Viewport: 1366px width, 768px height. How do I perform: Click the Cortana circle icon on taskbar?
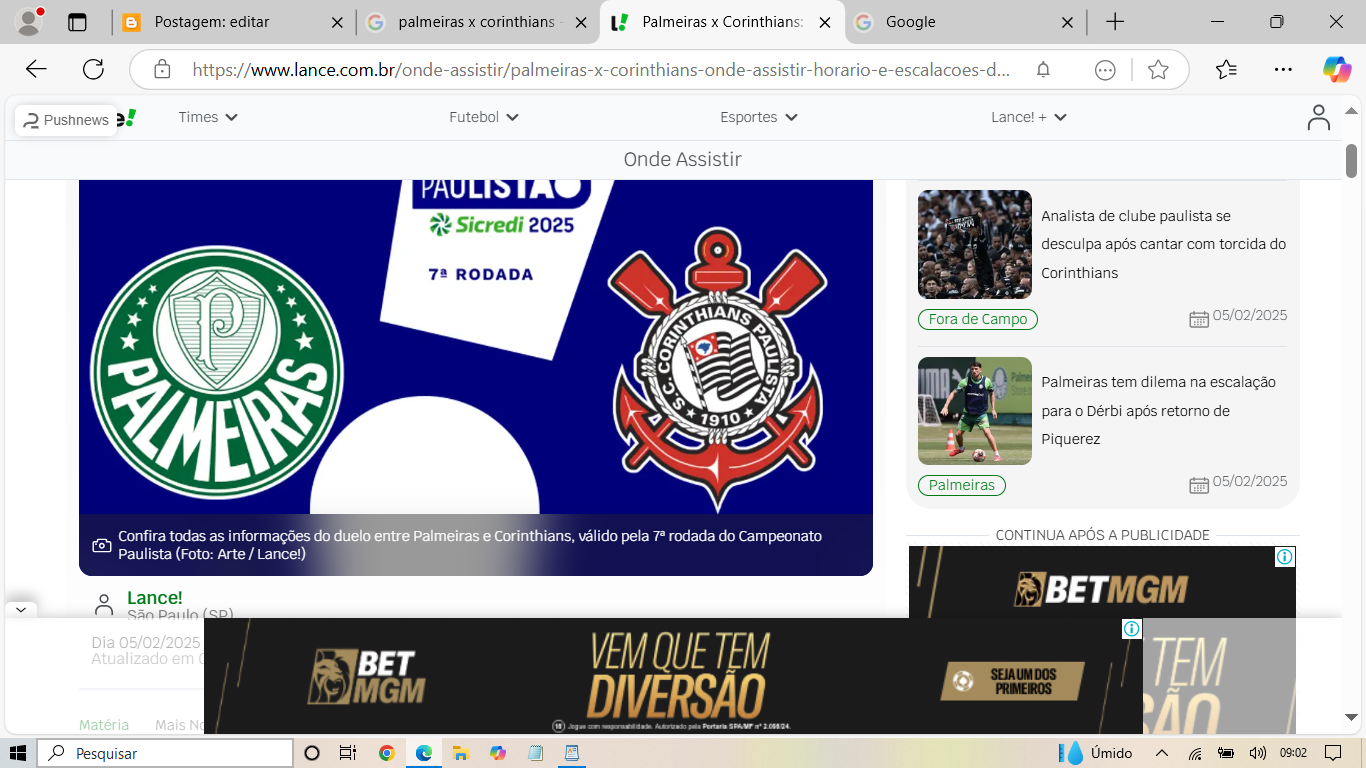311,753
